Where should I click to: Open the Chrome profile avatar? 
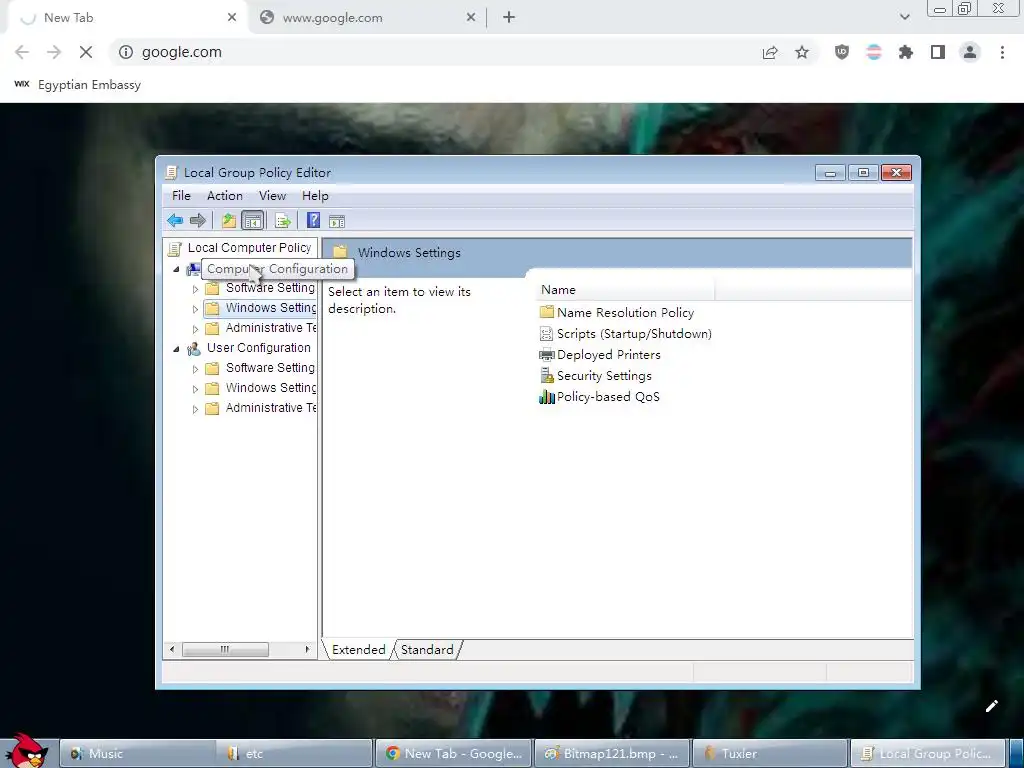[970, 52]
